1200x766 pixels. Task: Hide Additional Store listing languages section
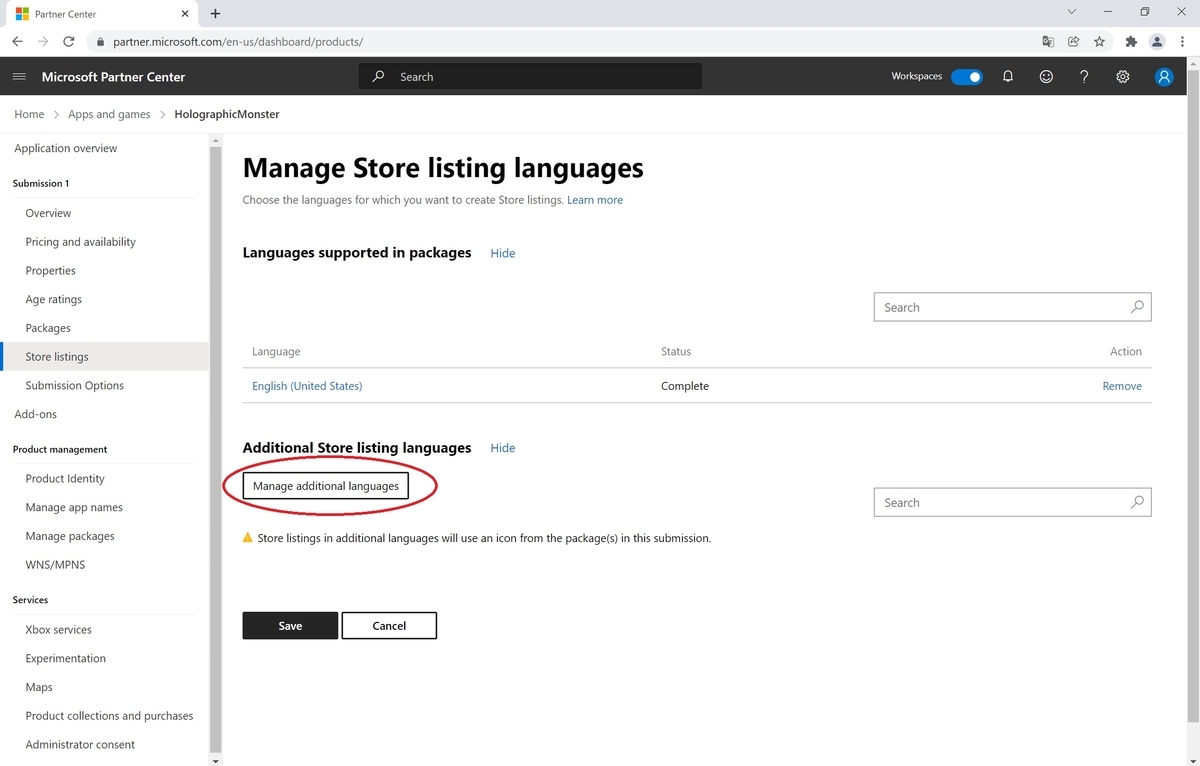(x=503, y=448)
